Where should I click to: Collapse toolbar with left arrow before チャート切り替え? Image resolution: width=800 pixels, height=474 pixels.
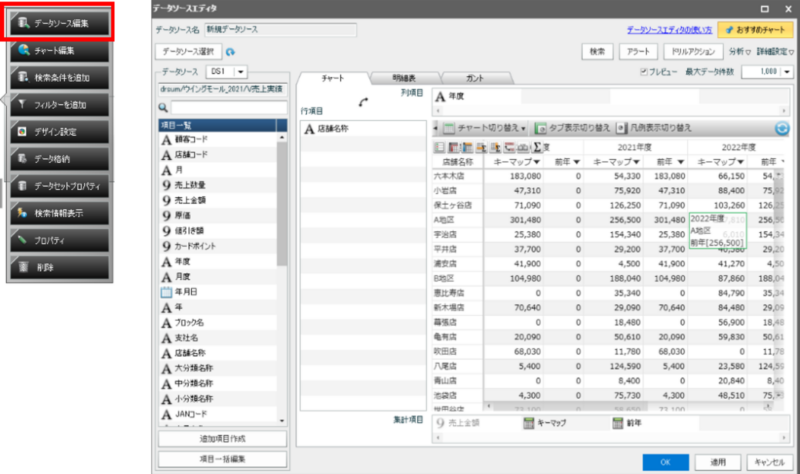(x=435, y=128)
